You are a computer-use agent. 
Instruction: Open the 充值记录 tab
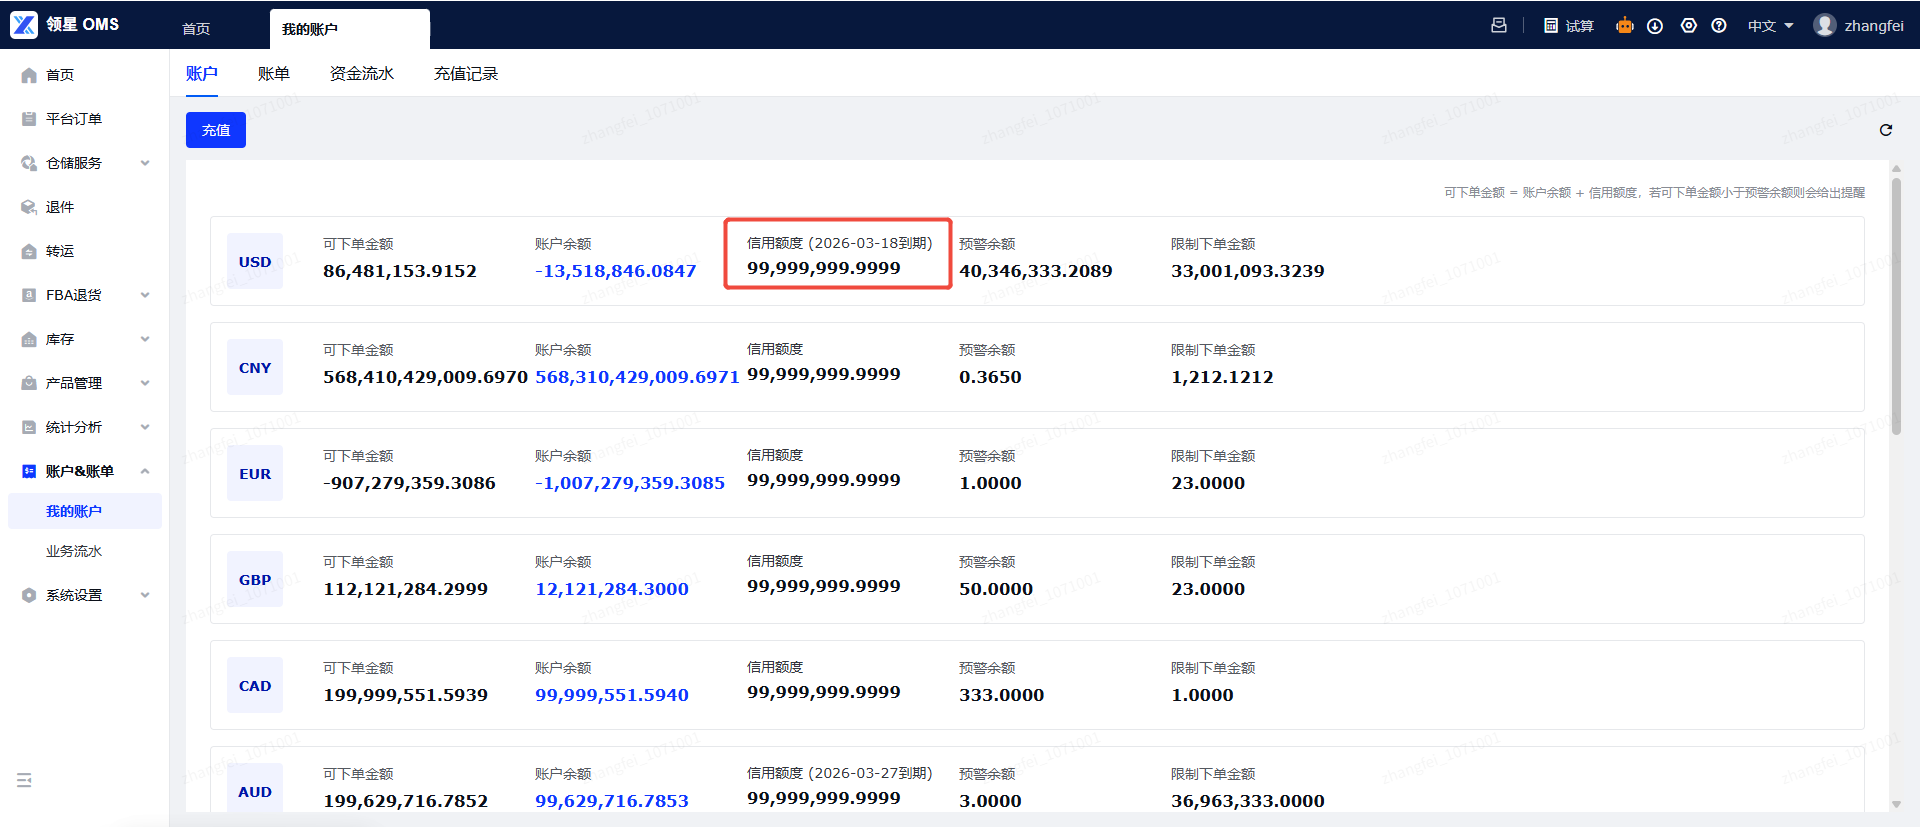pos(465,74)
